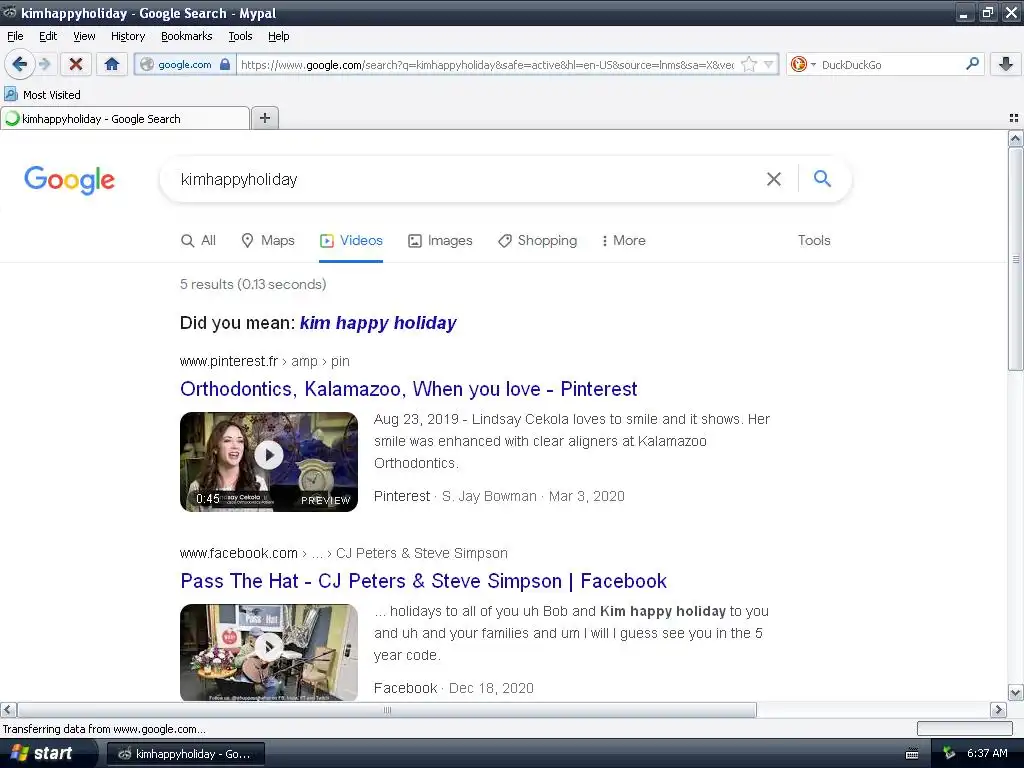
Task: Click the www.facebook.com breadcrumb text
Action: [x=238, y=553]
